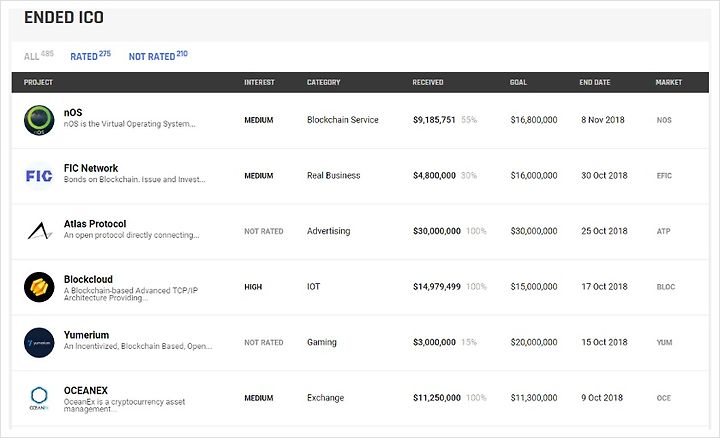The height and width of the screenshot is (438, 720).
Task: Click the MEDIUM interest rating for FIC Network
Action: (259, 176)
